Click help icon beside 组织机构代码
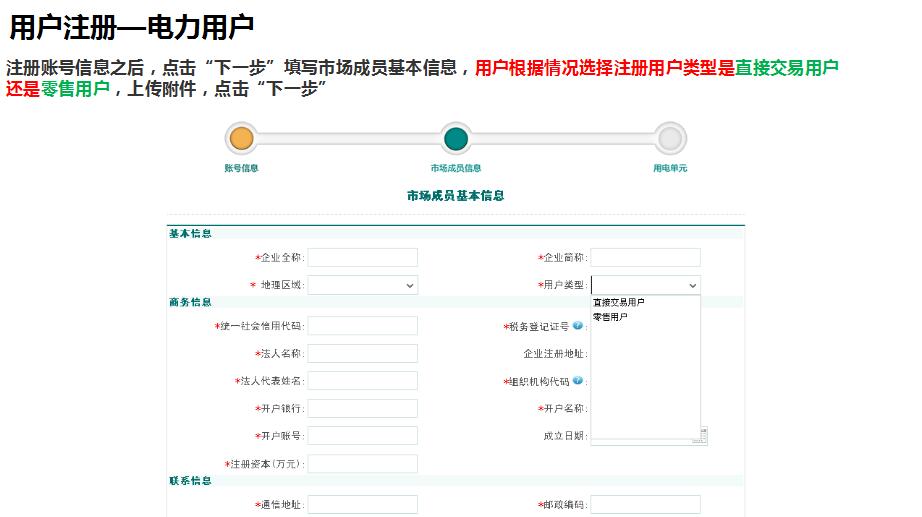 (578, 381)
